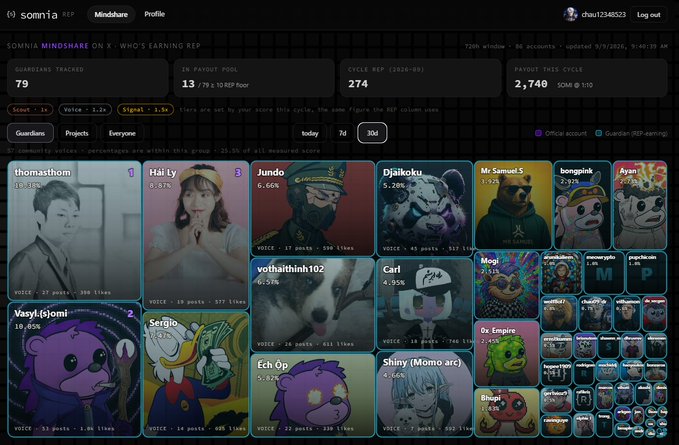The image size is (679, 445).
Task: Open the vothaithinh102 dog card
Action: [313, 304]
